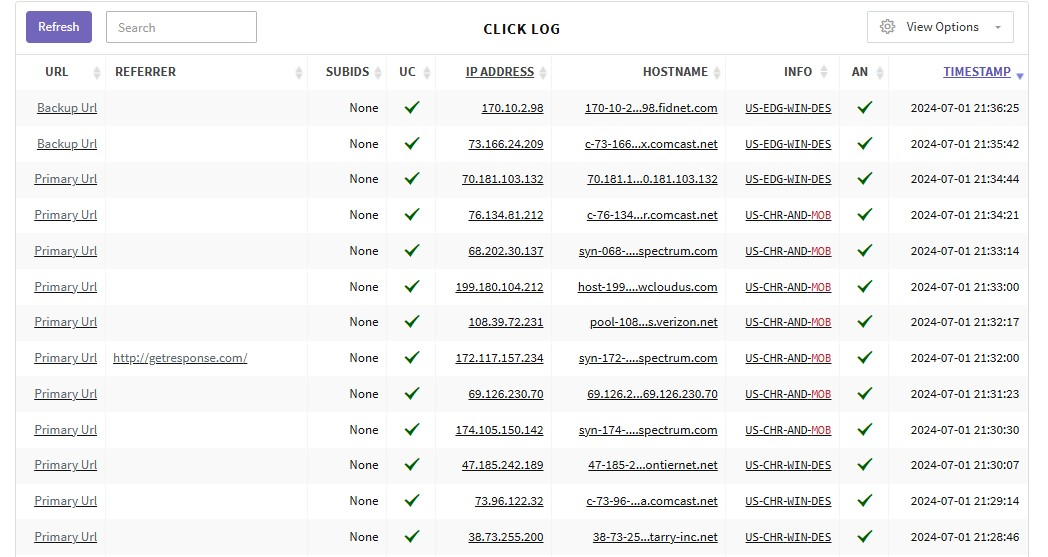Click AN checkmark in 21:31:23 row

coord(865,393)
